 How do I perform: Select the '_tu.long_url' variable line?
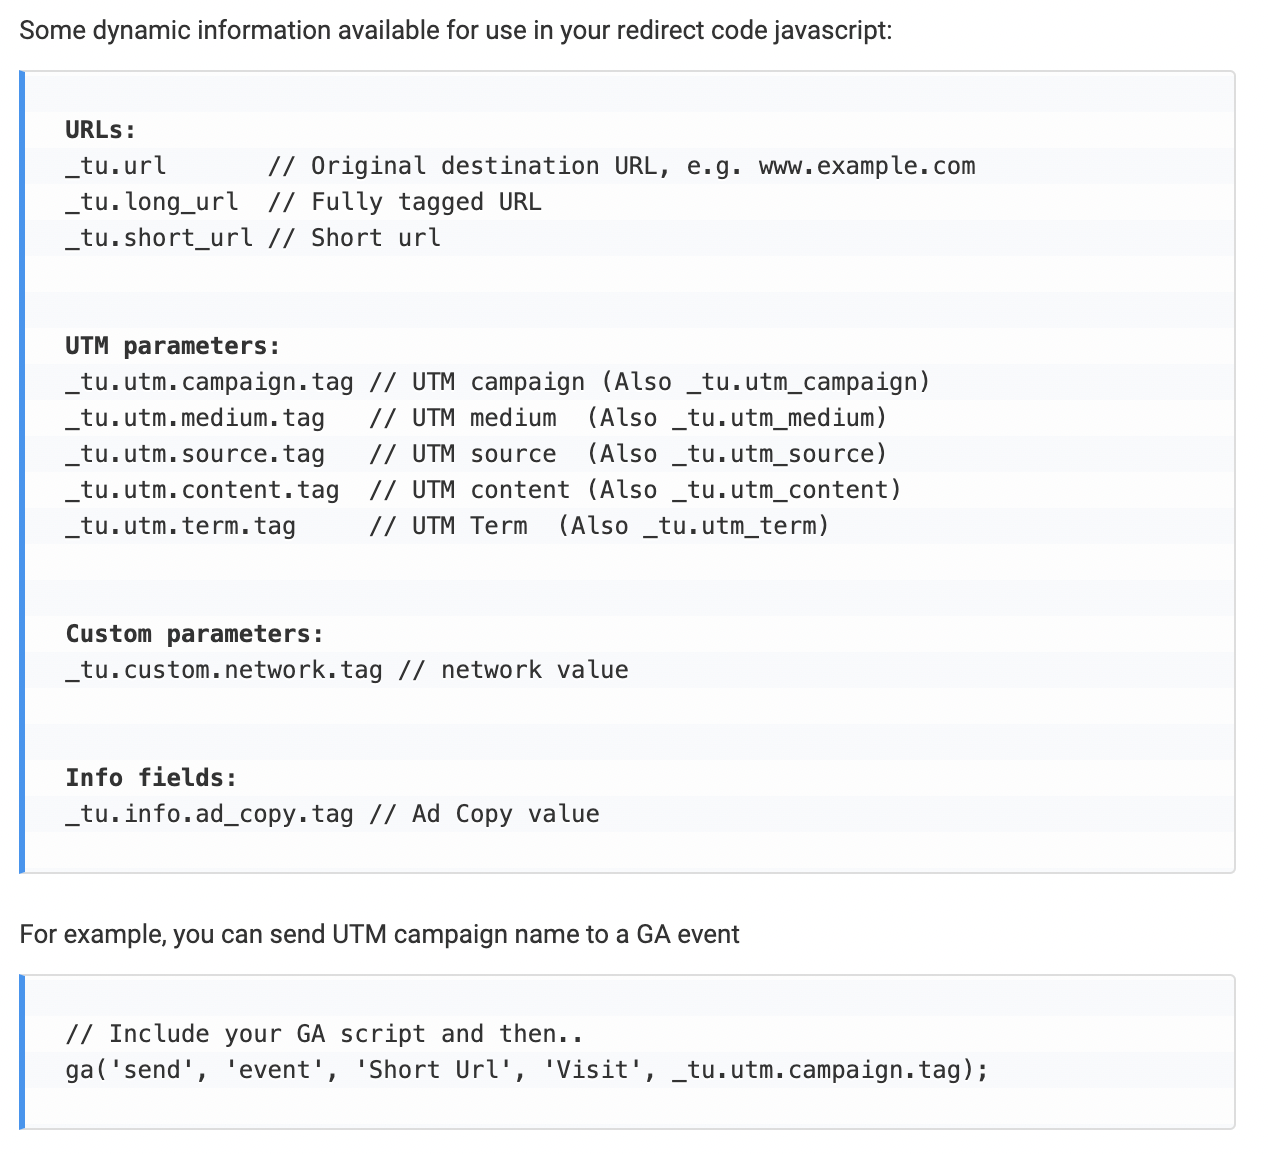point(303,202)
